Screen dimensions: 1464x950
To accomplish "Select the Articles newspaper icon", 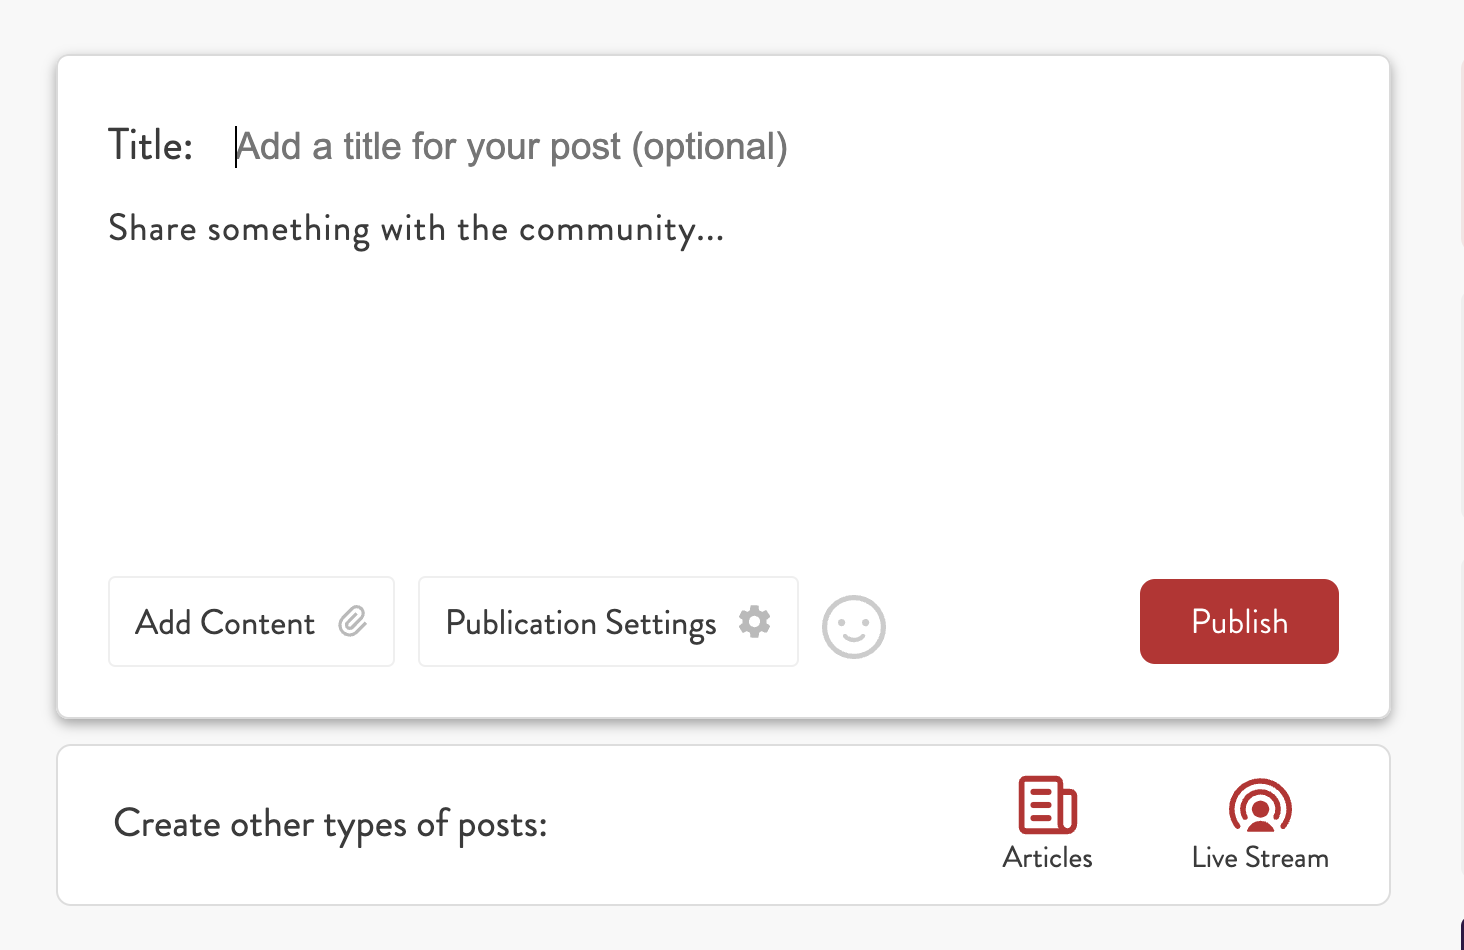I will [1047, 805].
